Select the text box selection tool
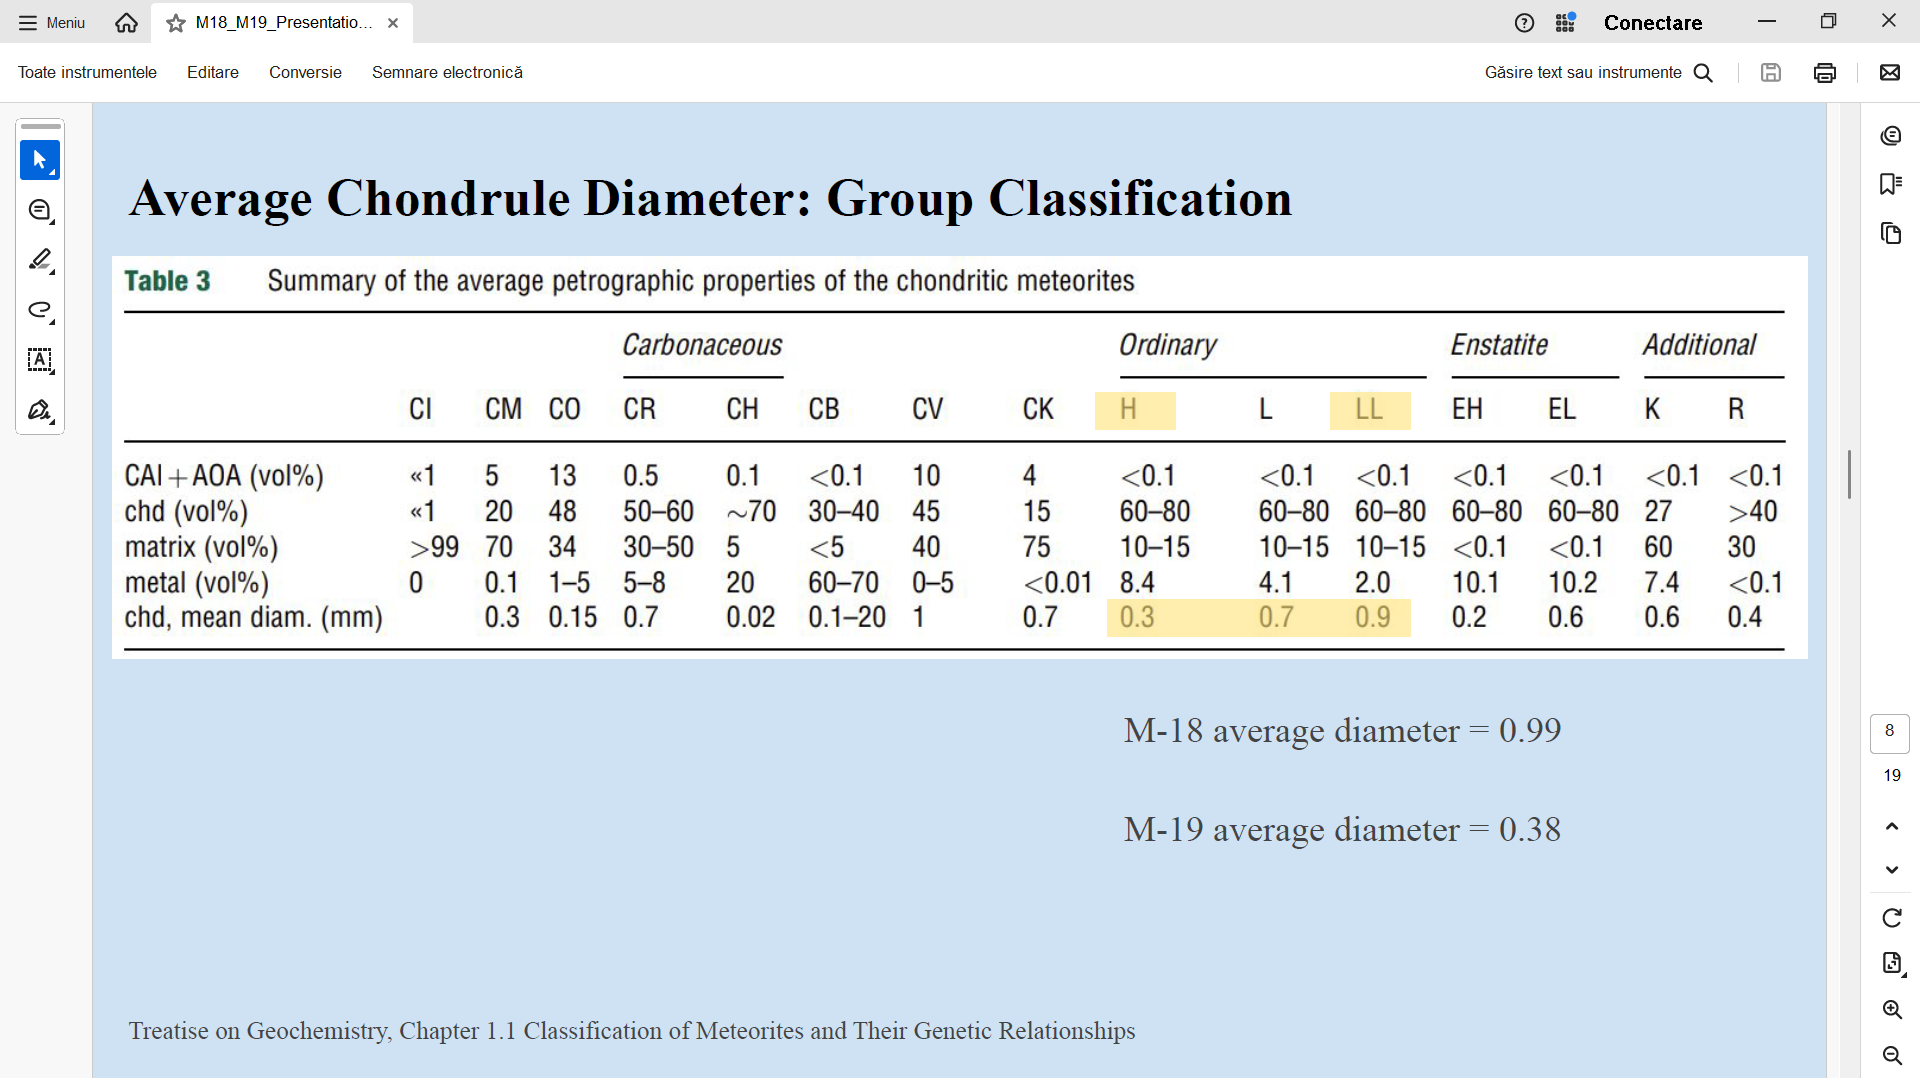This screenshot has width=1920, height=1080. pos(40,360)
